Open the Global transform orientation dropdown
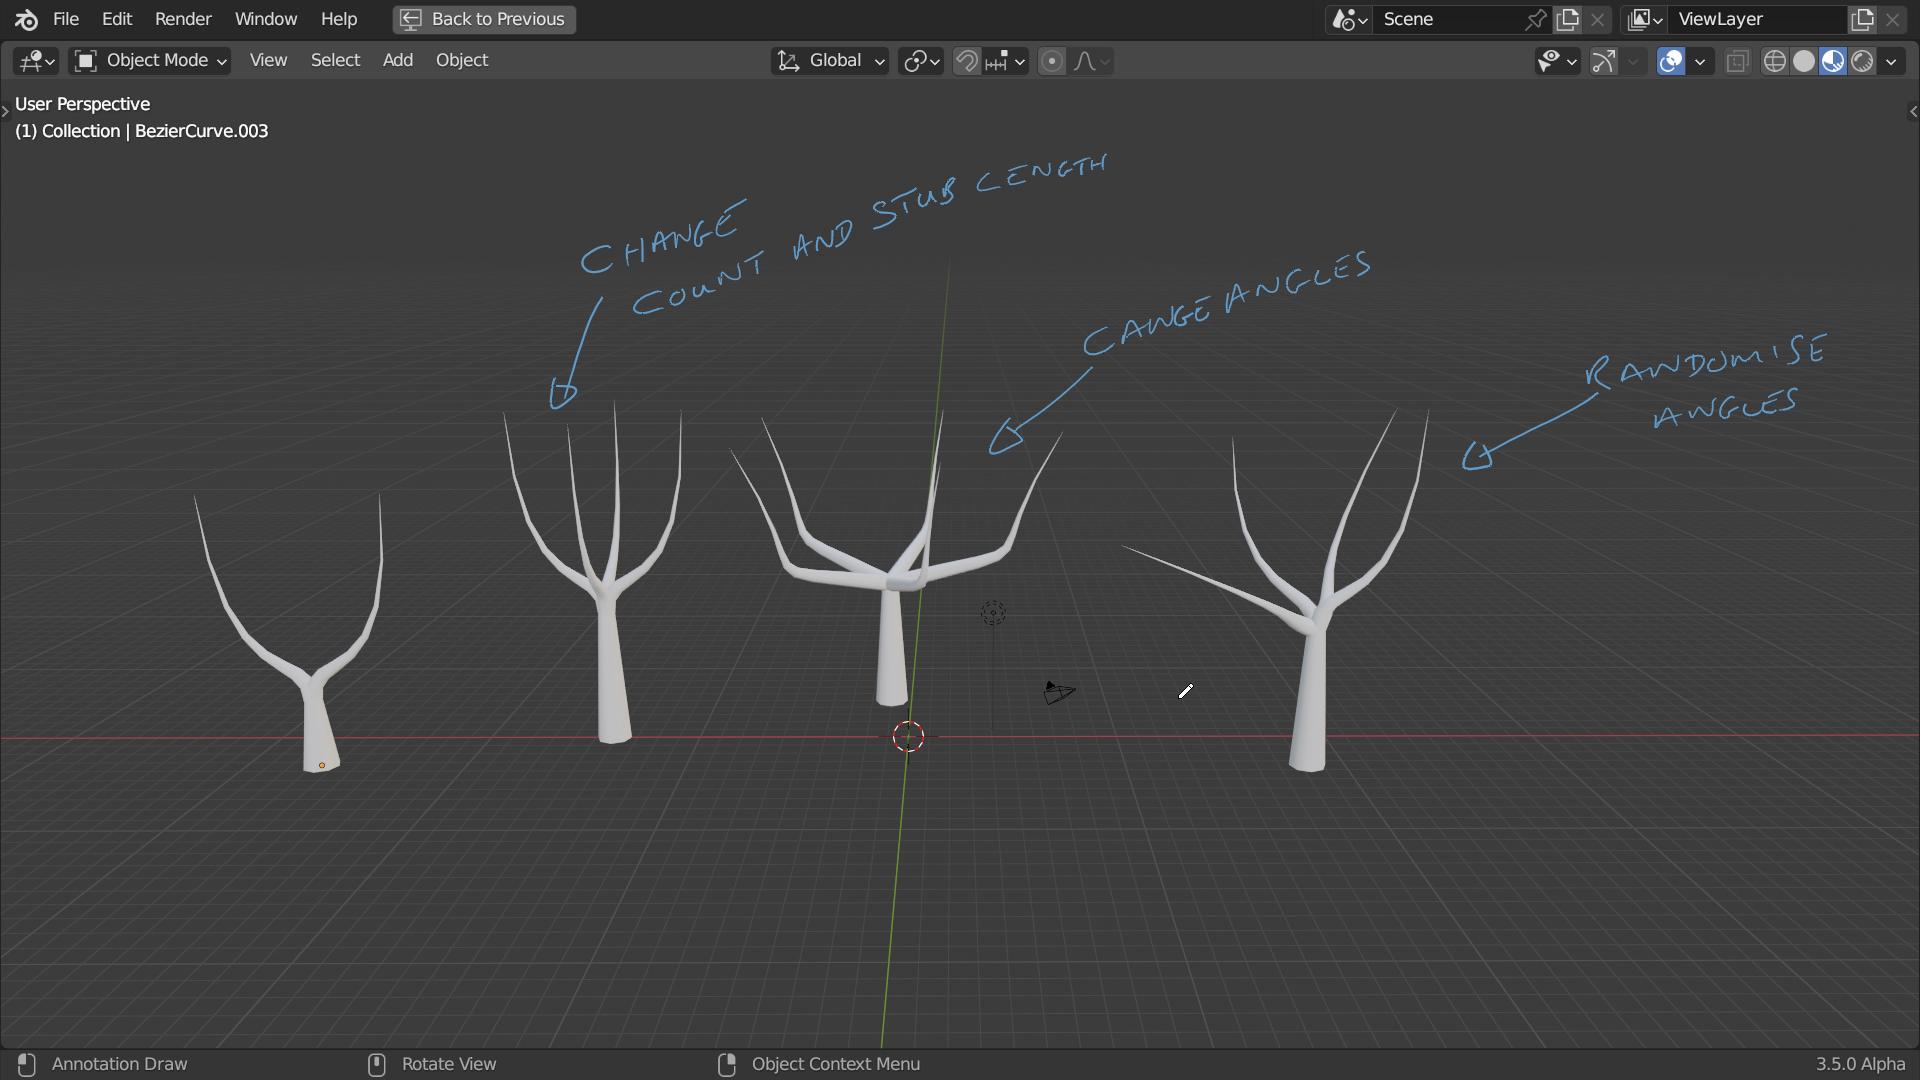Viewport: 1920px width, 1080px height. click(x=830, y=61)
